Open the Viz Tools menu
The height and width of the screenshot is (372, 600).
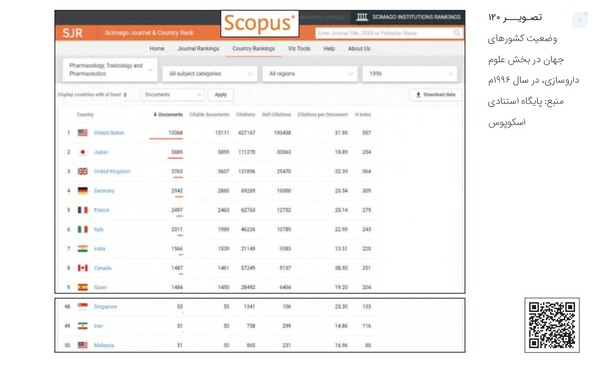(x=299, y=49)
